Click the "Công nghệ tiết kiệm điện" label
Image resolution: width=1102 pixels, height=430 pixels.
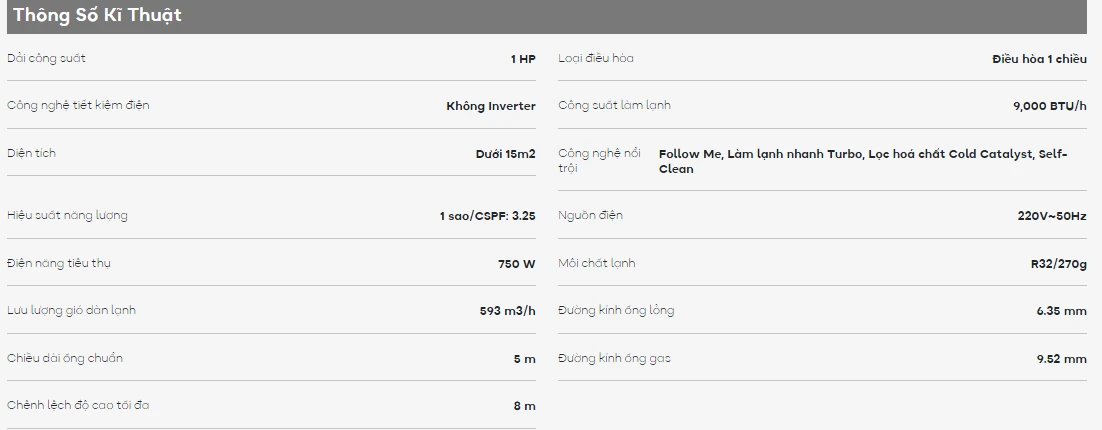coord(78,105)
